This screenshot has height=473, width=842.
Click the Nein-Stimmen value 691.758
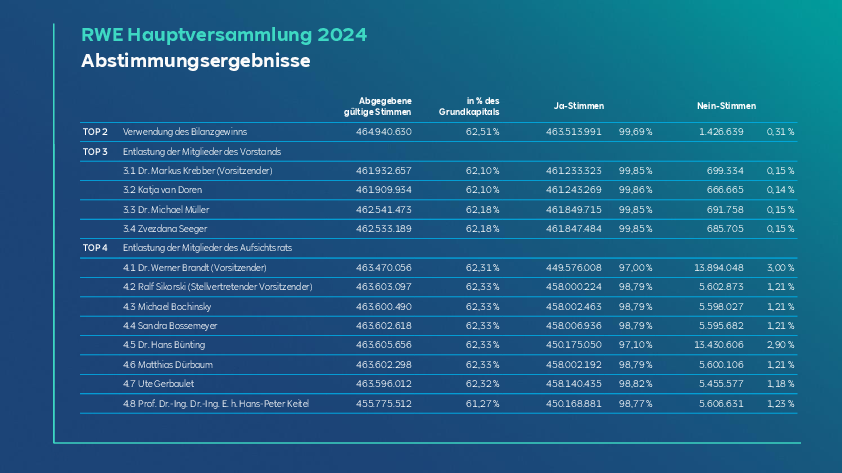(725, 210)
